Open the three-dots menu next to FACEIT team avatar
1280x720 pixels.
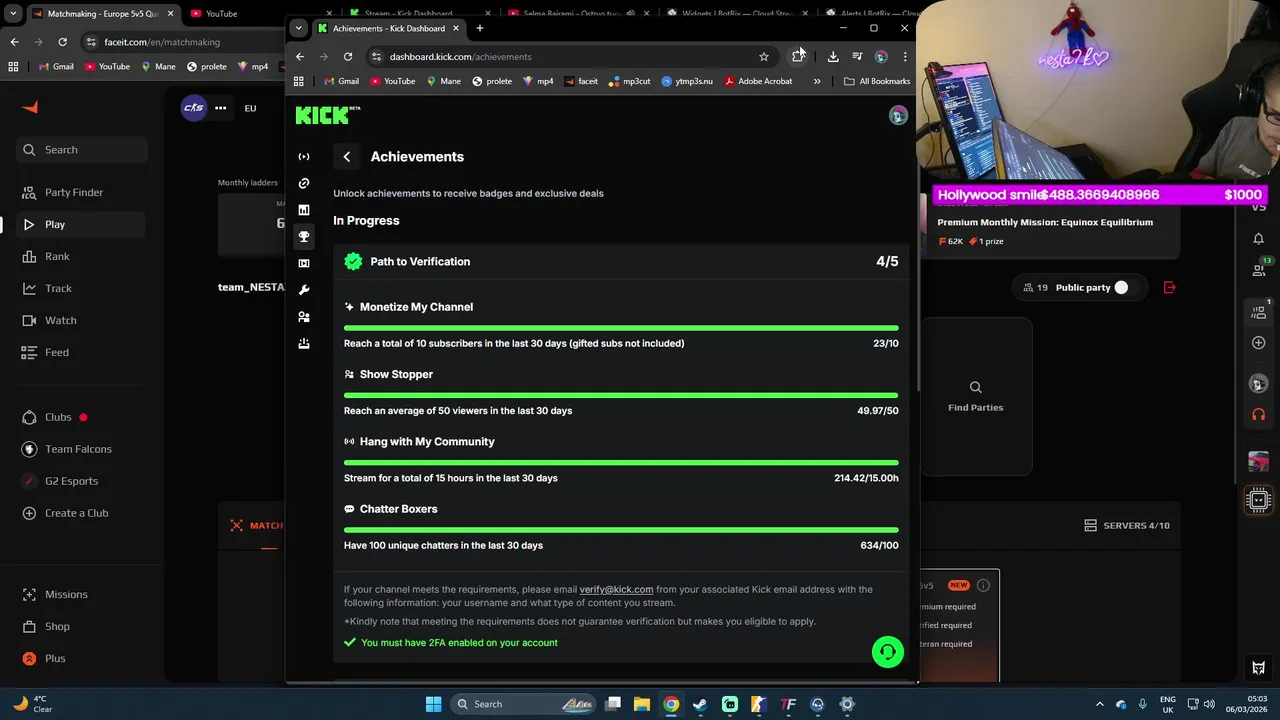pos(220,108)
